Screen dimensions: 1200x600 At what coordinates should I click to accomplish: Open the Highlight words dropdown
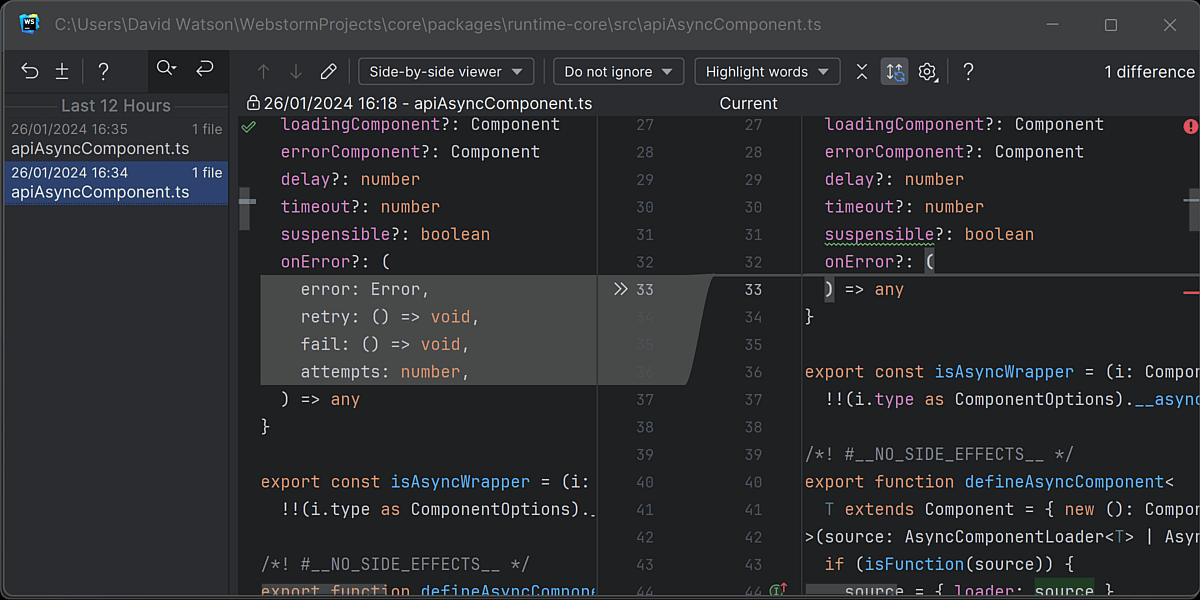[767, 72]
